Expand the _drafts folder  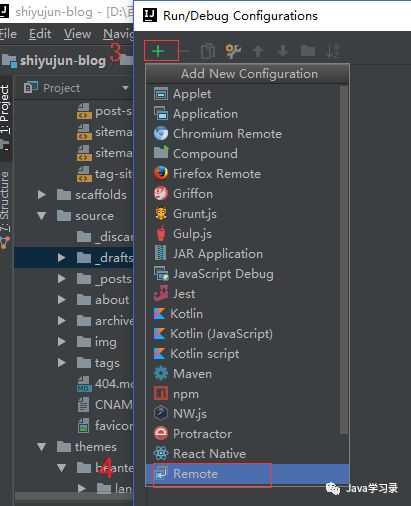(x=62, y=257)
